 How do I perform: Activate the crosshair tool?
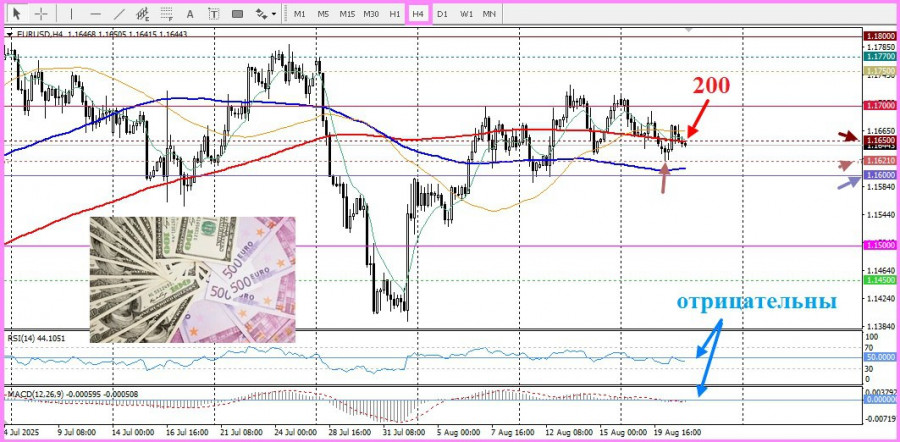(x=41, y=13)
